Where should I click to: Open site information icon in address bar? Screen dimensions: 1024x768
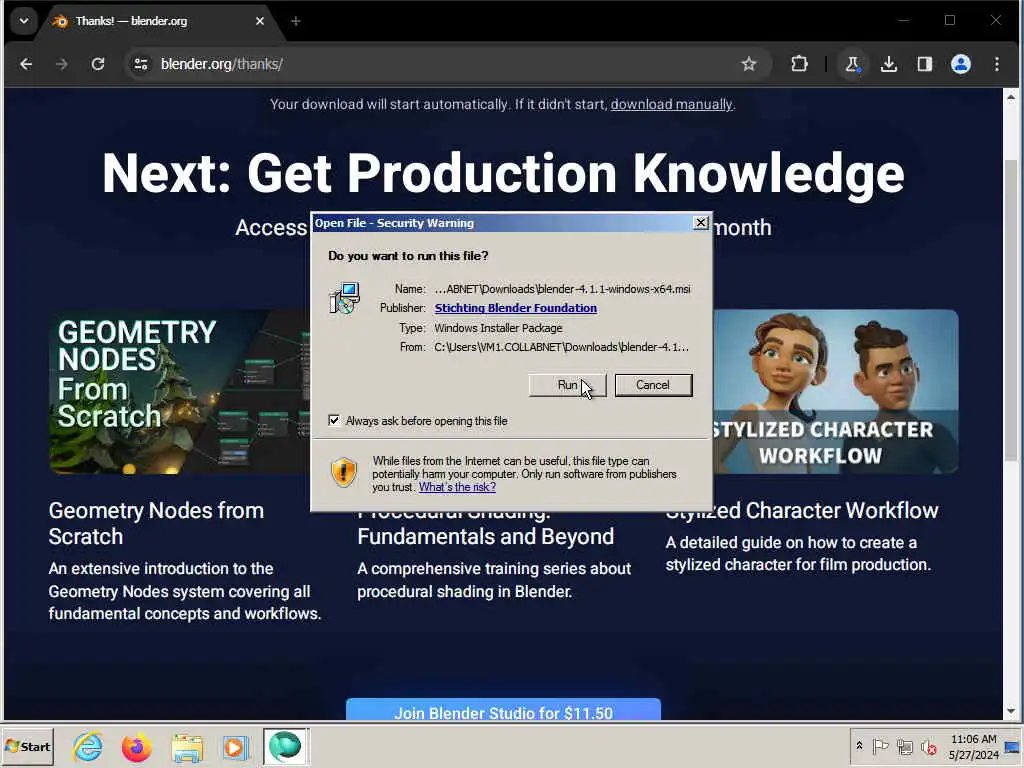tap(140, 64)
